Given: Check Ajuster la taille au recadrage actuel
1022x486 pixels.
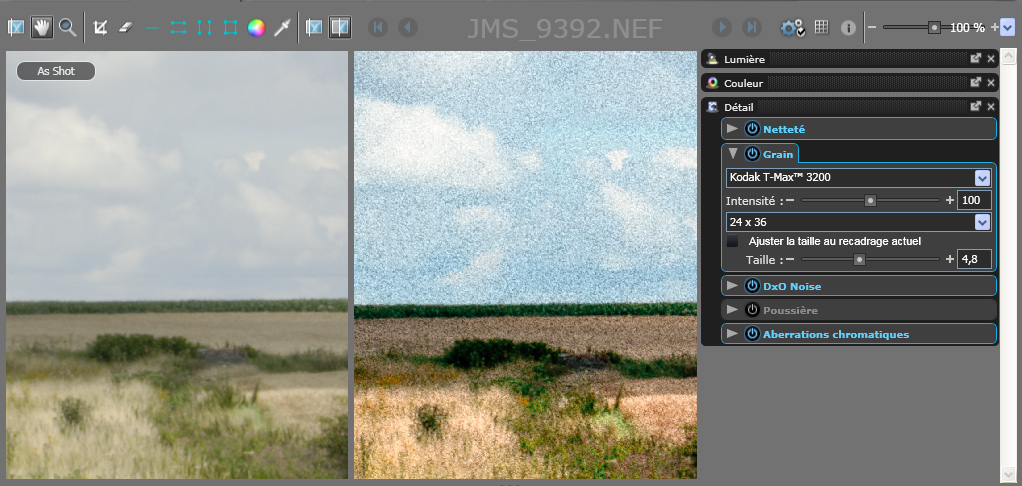Looking at the screenshot, I should [733, 241].
